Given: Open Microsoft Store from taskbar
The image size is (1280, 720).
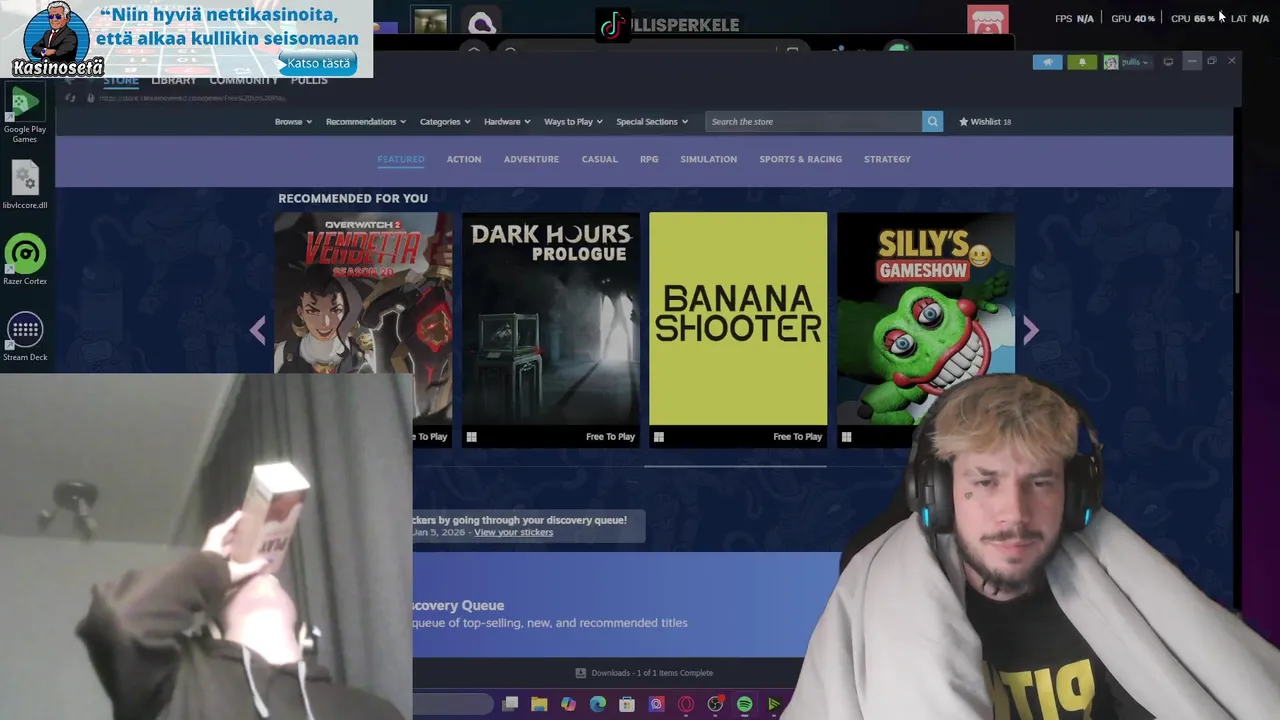Looking at the screenshot, I should (627, 704).
